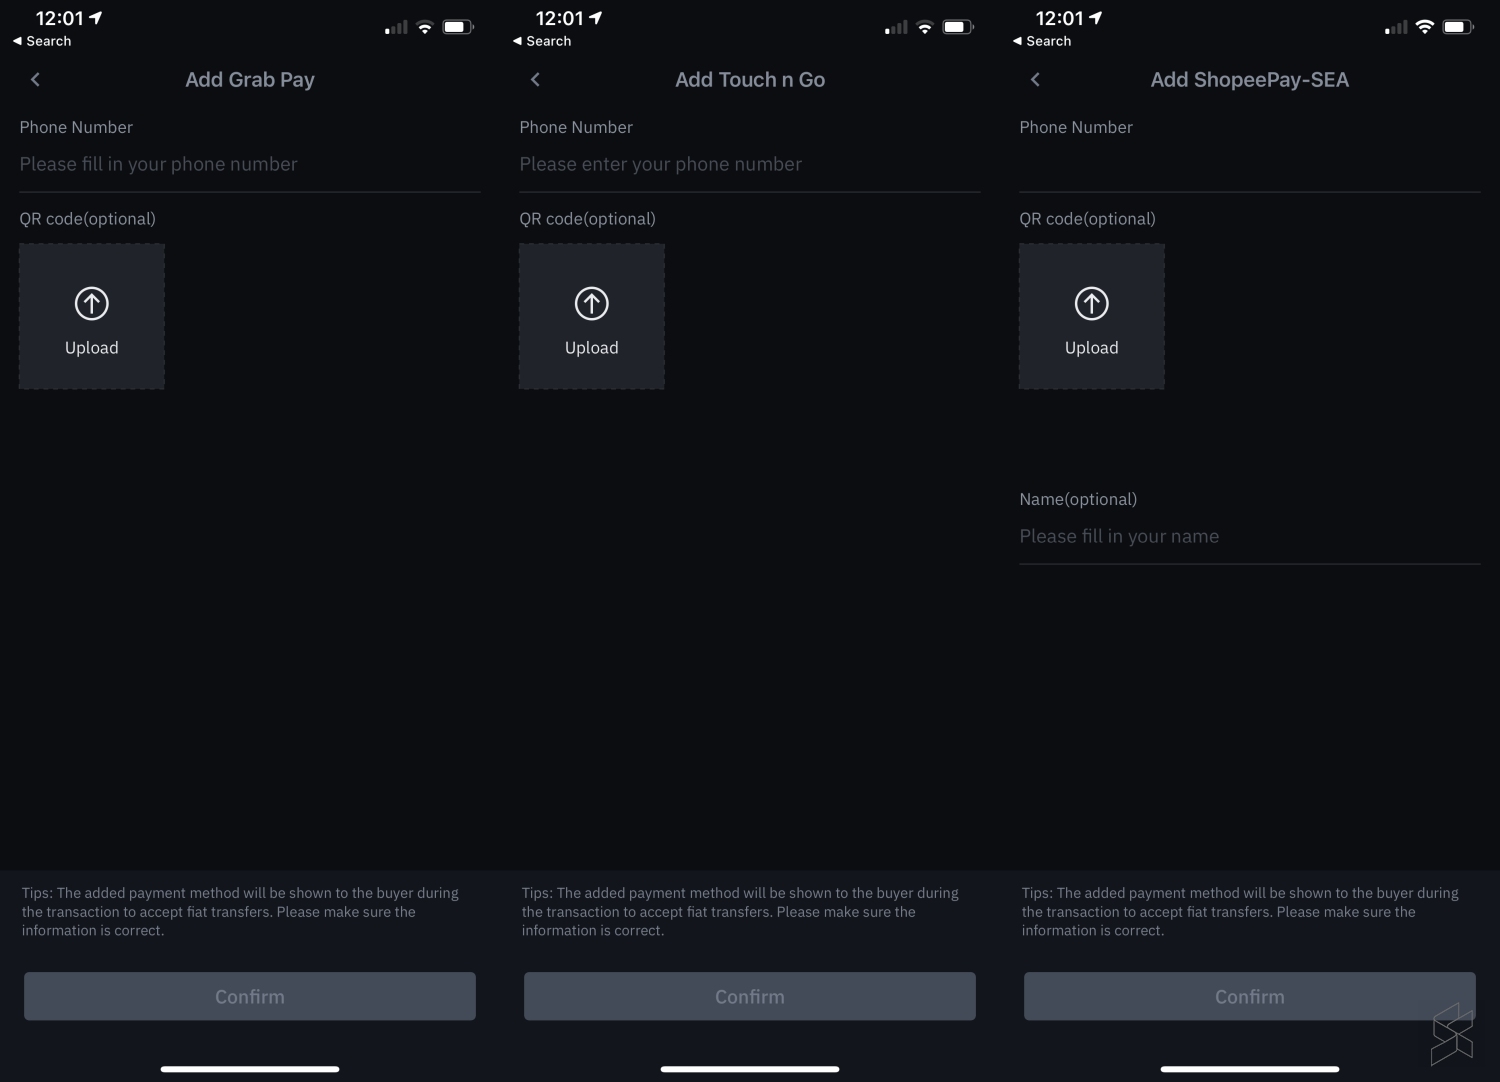Screen dimensions: 1500x1082
Task: Upload QR code for Grab Pay
Action: [x=92, y=317]
